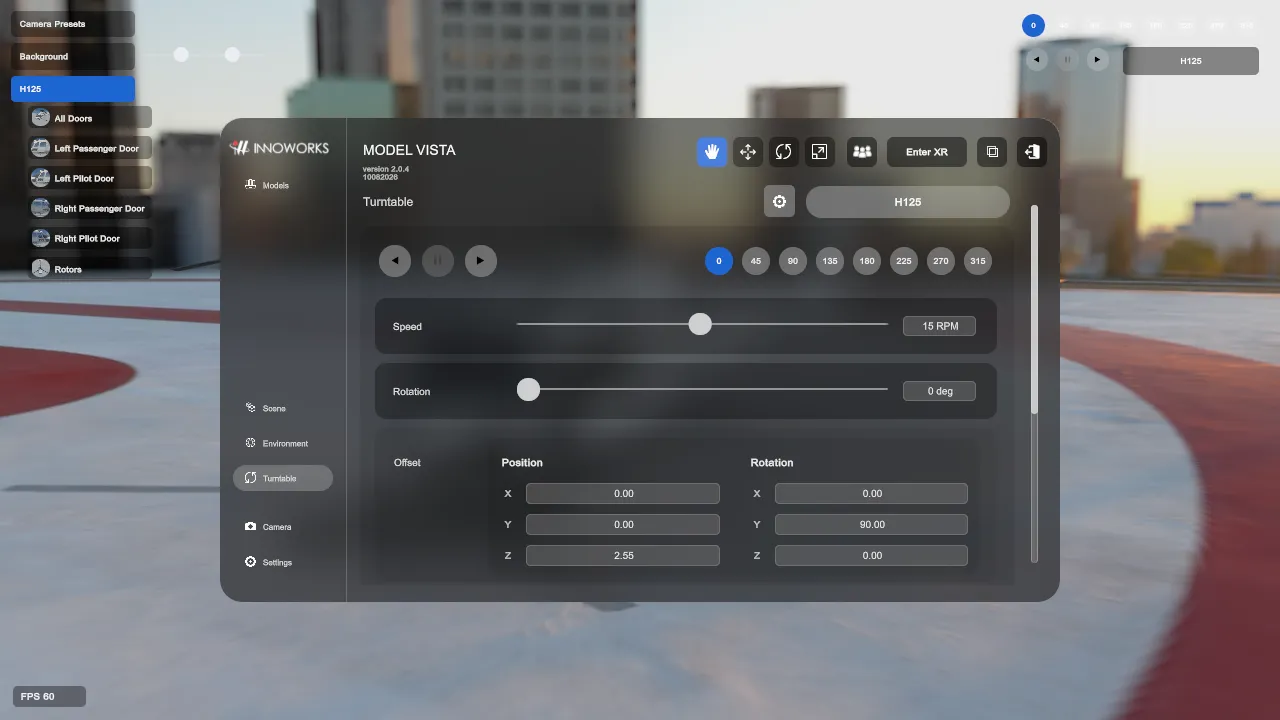The image size is (1280, 720).
Task: Click the Speed slider handle
Action: tap(700, 324)
